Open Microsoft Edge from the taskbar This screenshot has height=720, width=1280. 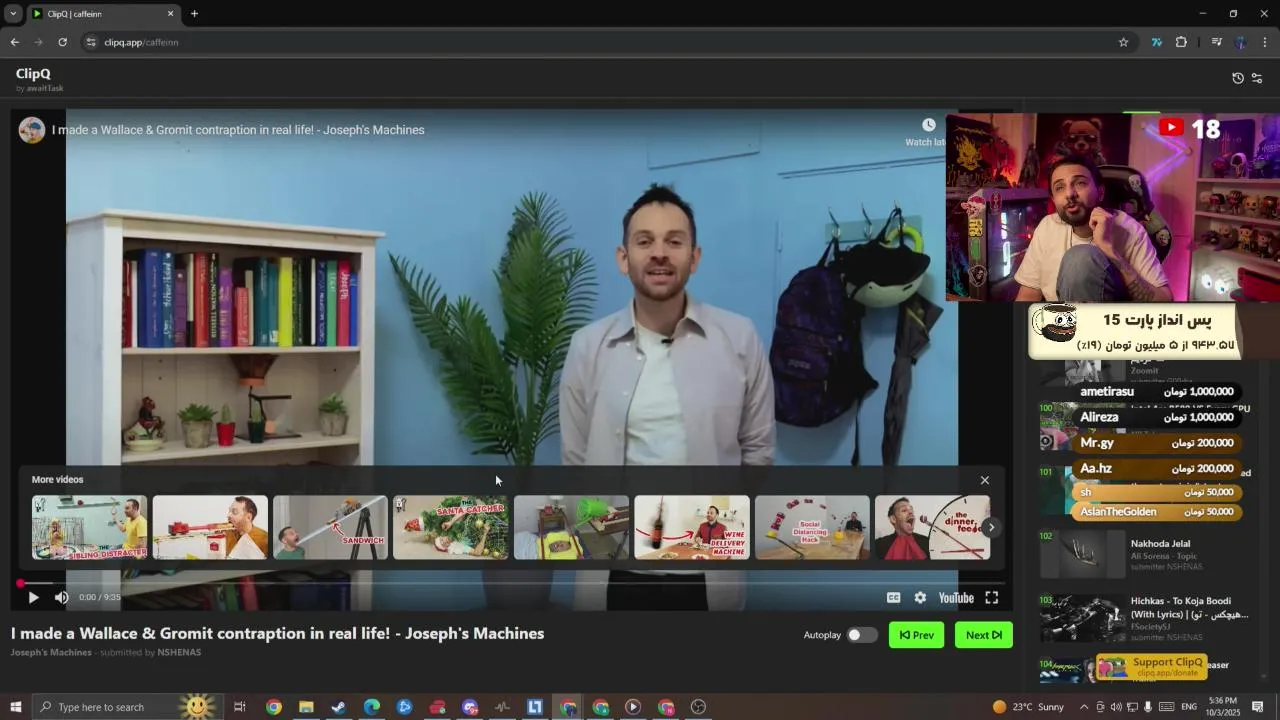pyautogui.click(x=371, y=707)
